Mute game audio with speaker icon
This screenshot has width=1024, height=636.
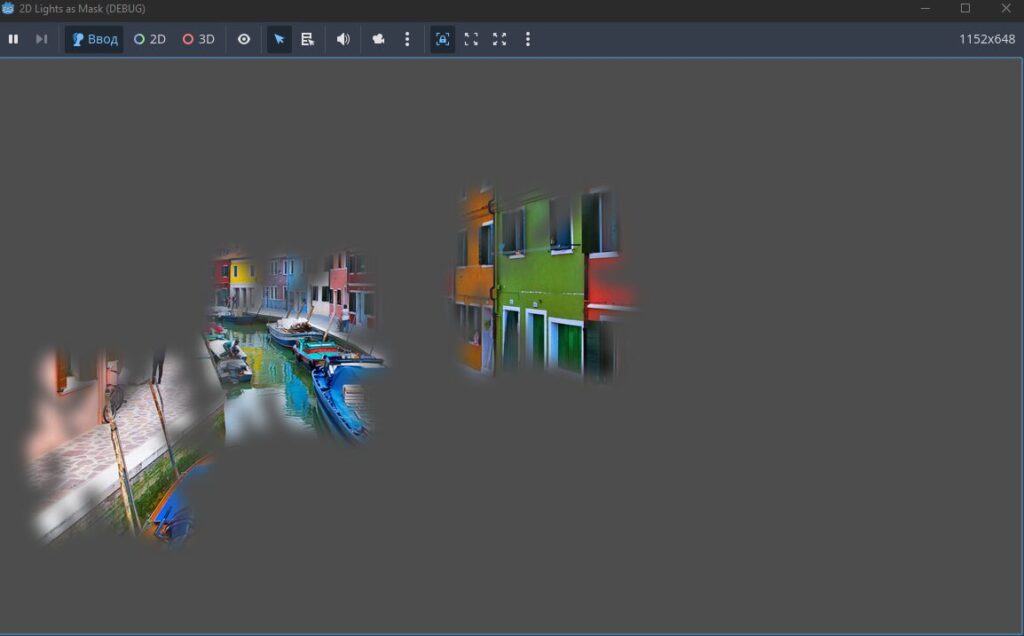pos(343,39)
